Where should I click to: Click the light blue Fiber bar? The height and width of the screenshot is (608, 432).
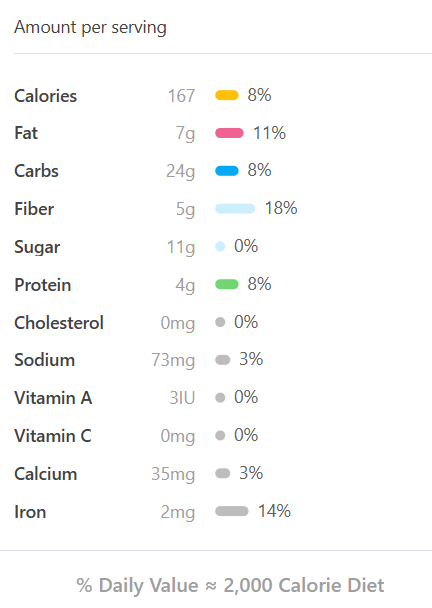click(x=235, y=209)
